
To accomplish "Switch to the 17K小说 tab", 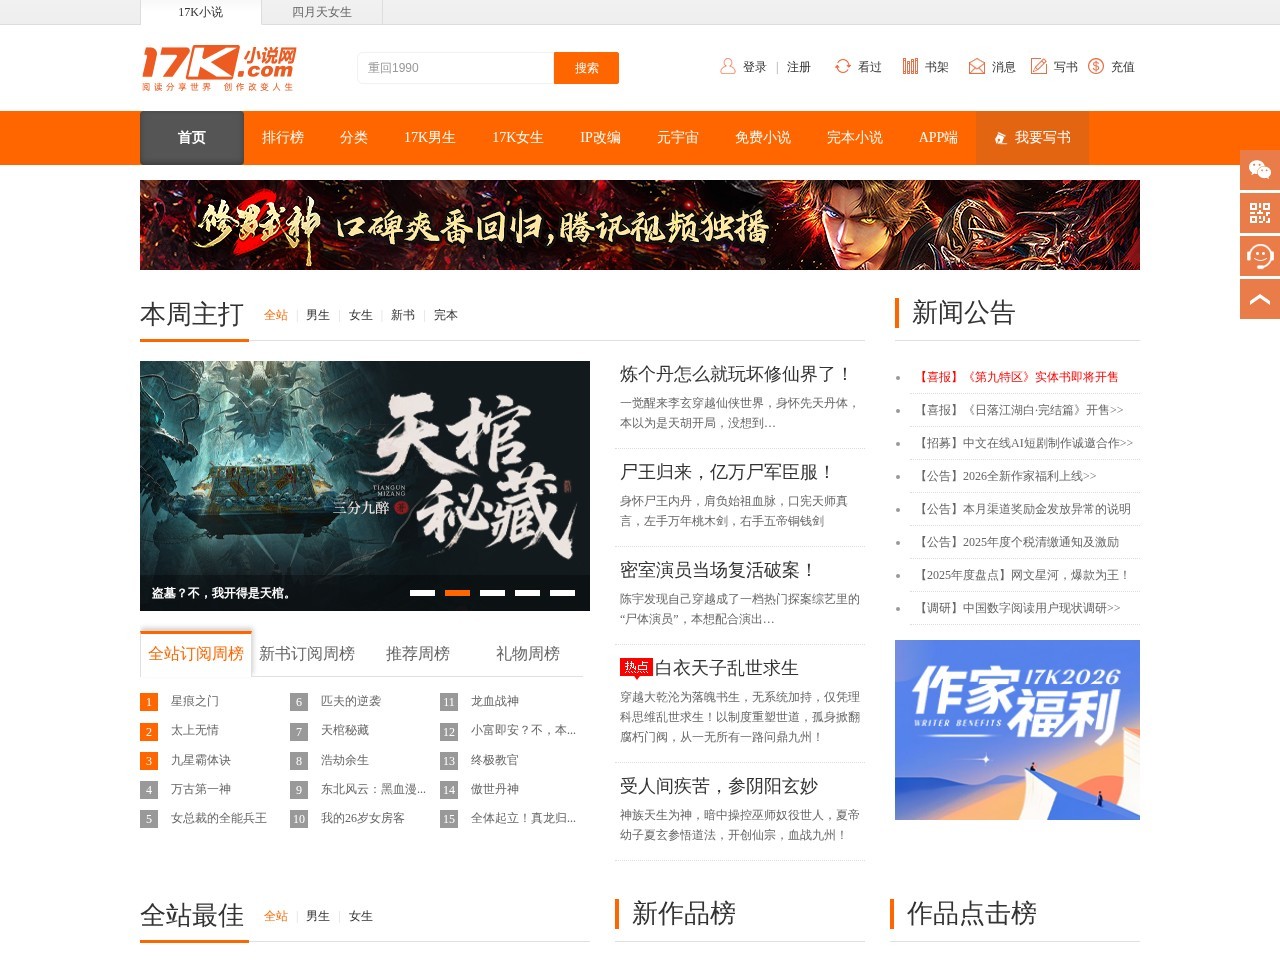I will tap(200, 12).
